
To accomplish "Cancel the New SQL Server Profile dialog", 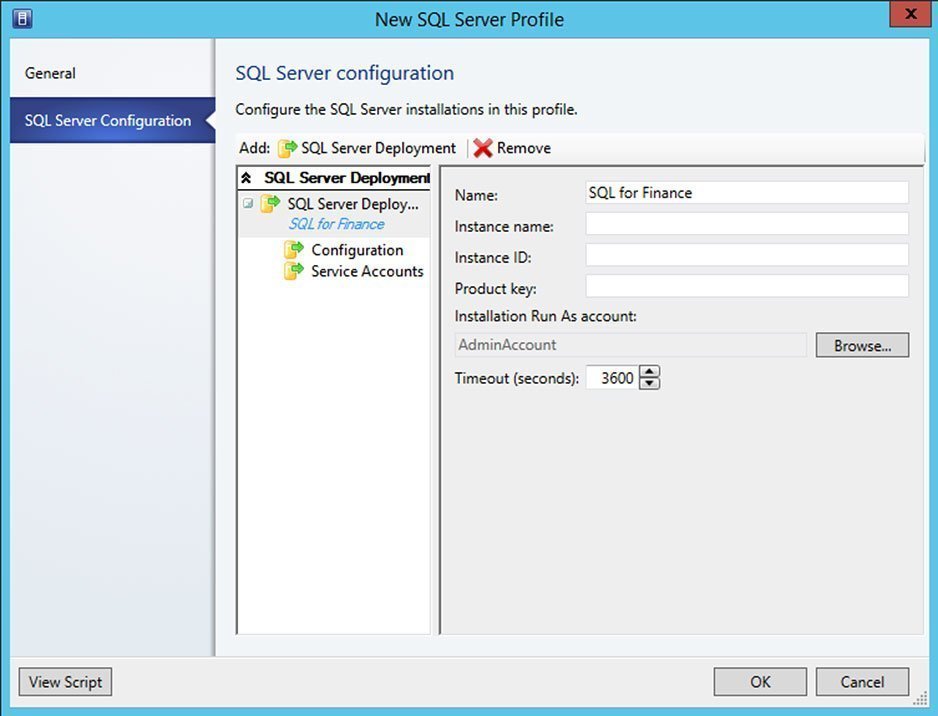I will point(862,682).
